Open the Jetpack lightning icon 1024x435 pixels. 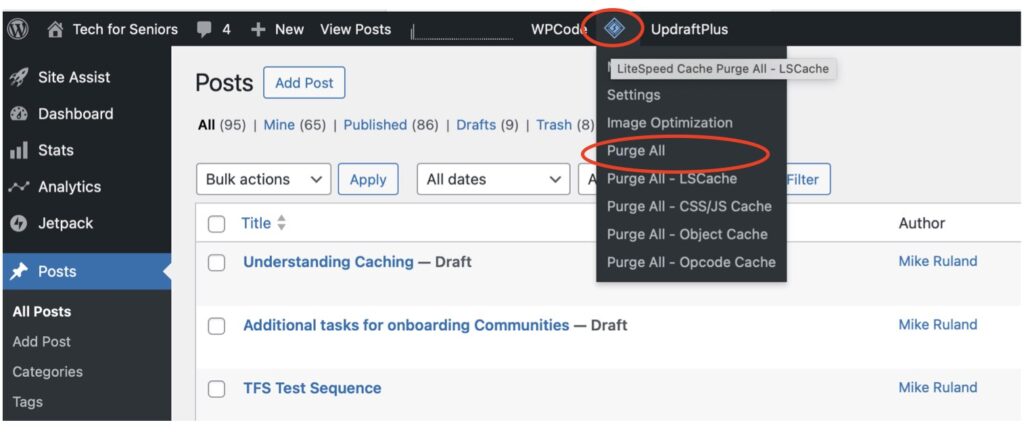click(x=18, y=223)
